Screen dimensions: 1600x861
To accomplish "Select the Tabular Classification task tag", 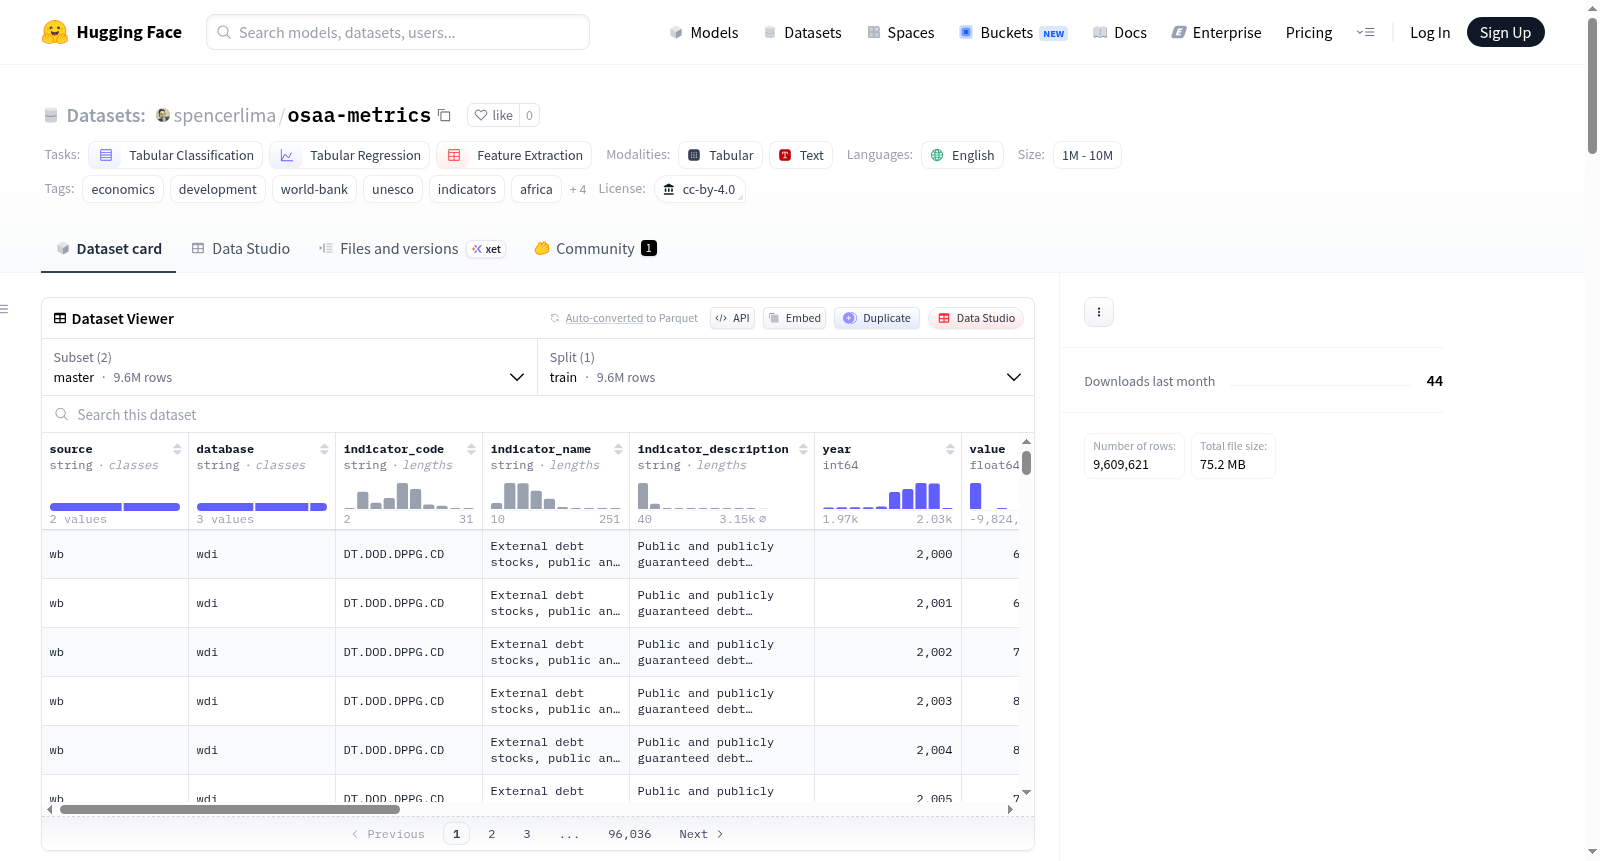I will pos(176,155).
